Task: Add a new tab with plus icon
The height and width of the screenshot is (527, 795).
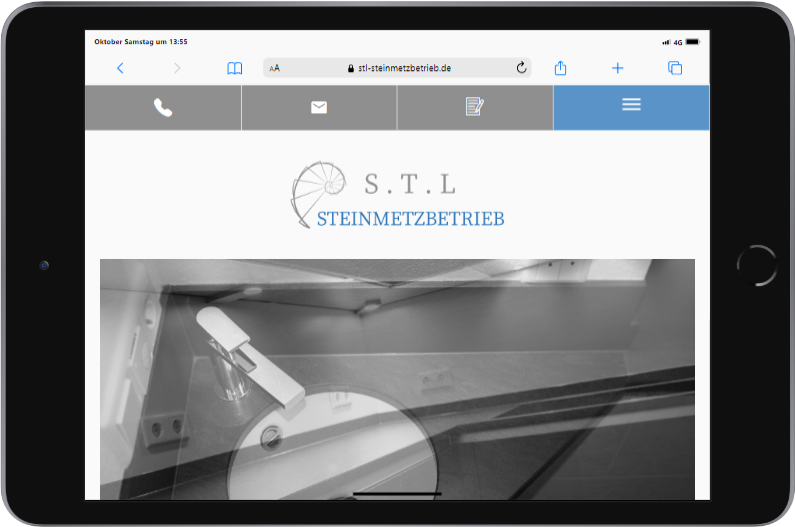Action: point(618,68)
